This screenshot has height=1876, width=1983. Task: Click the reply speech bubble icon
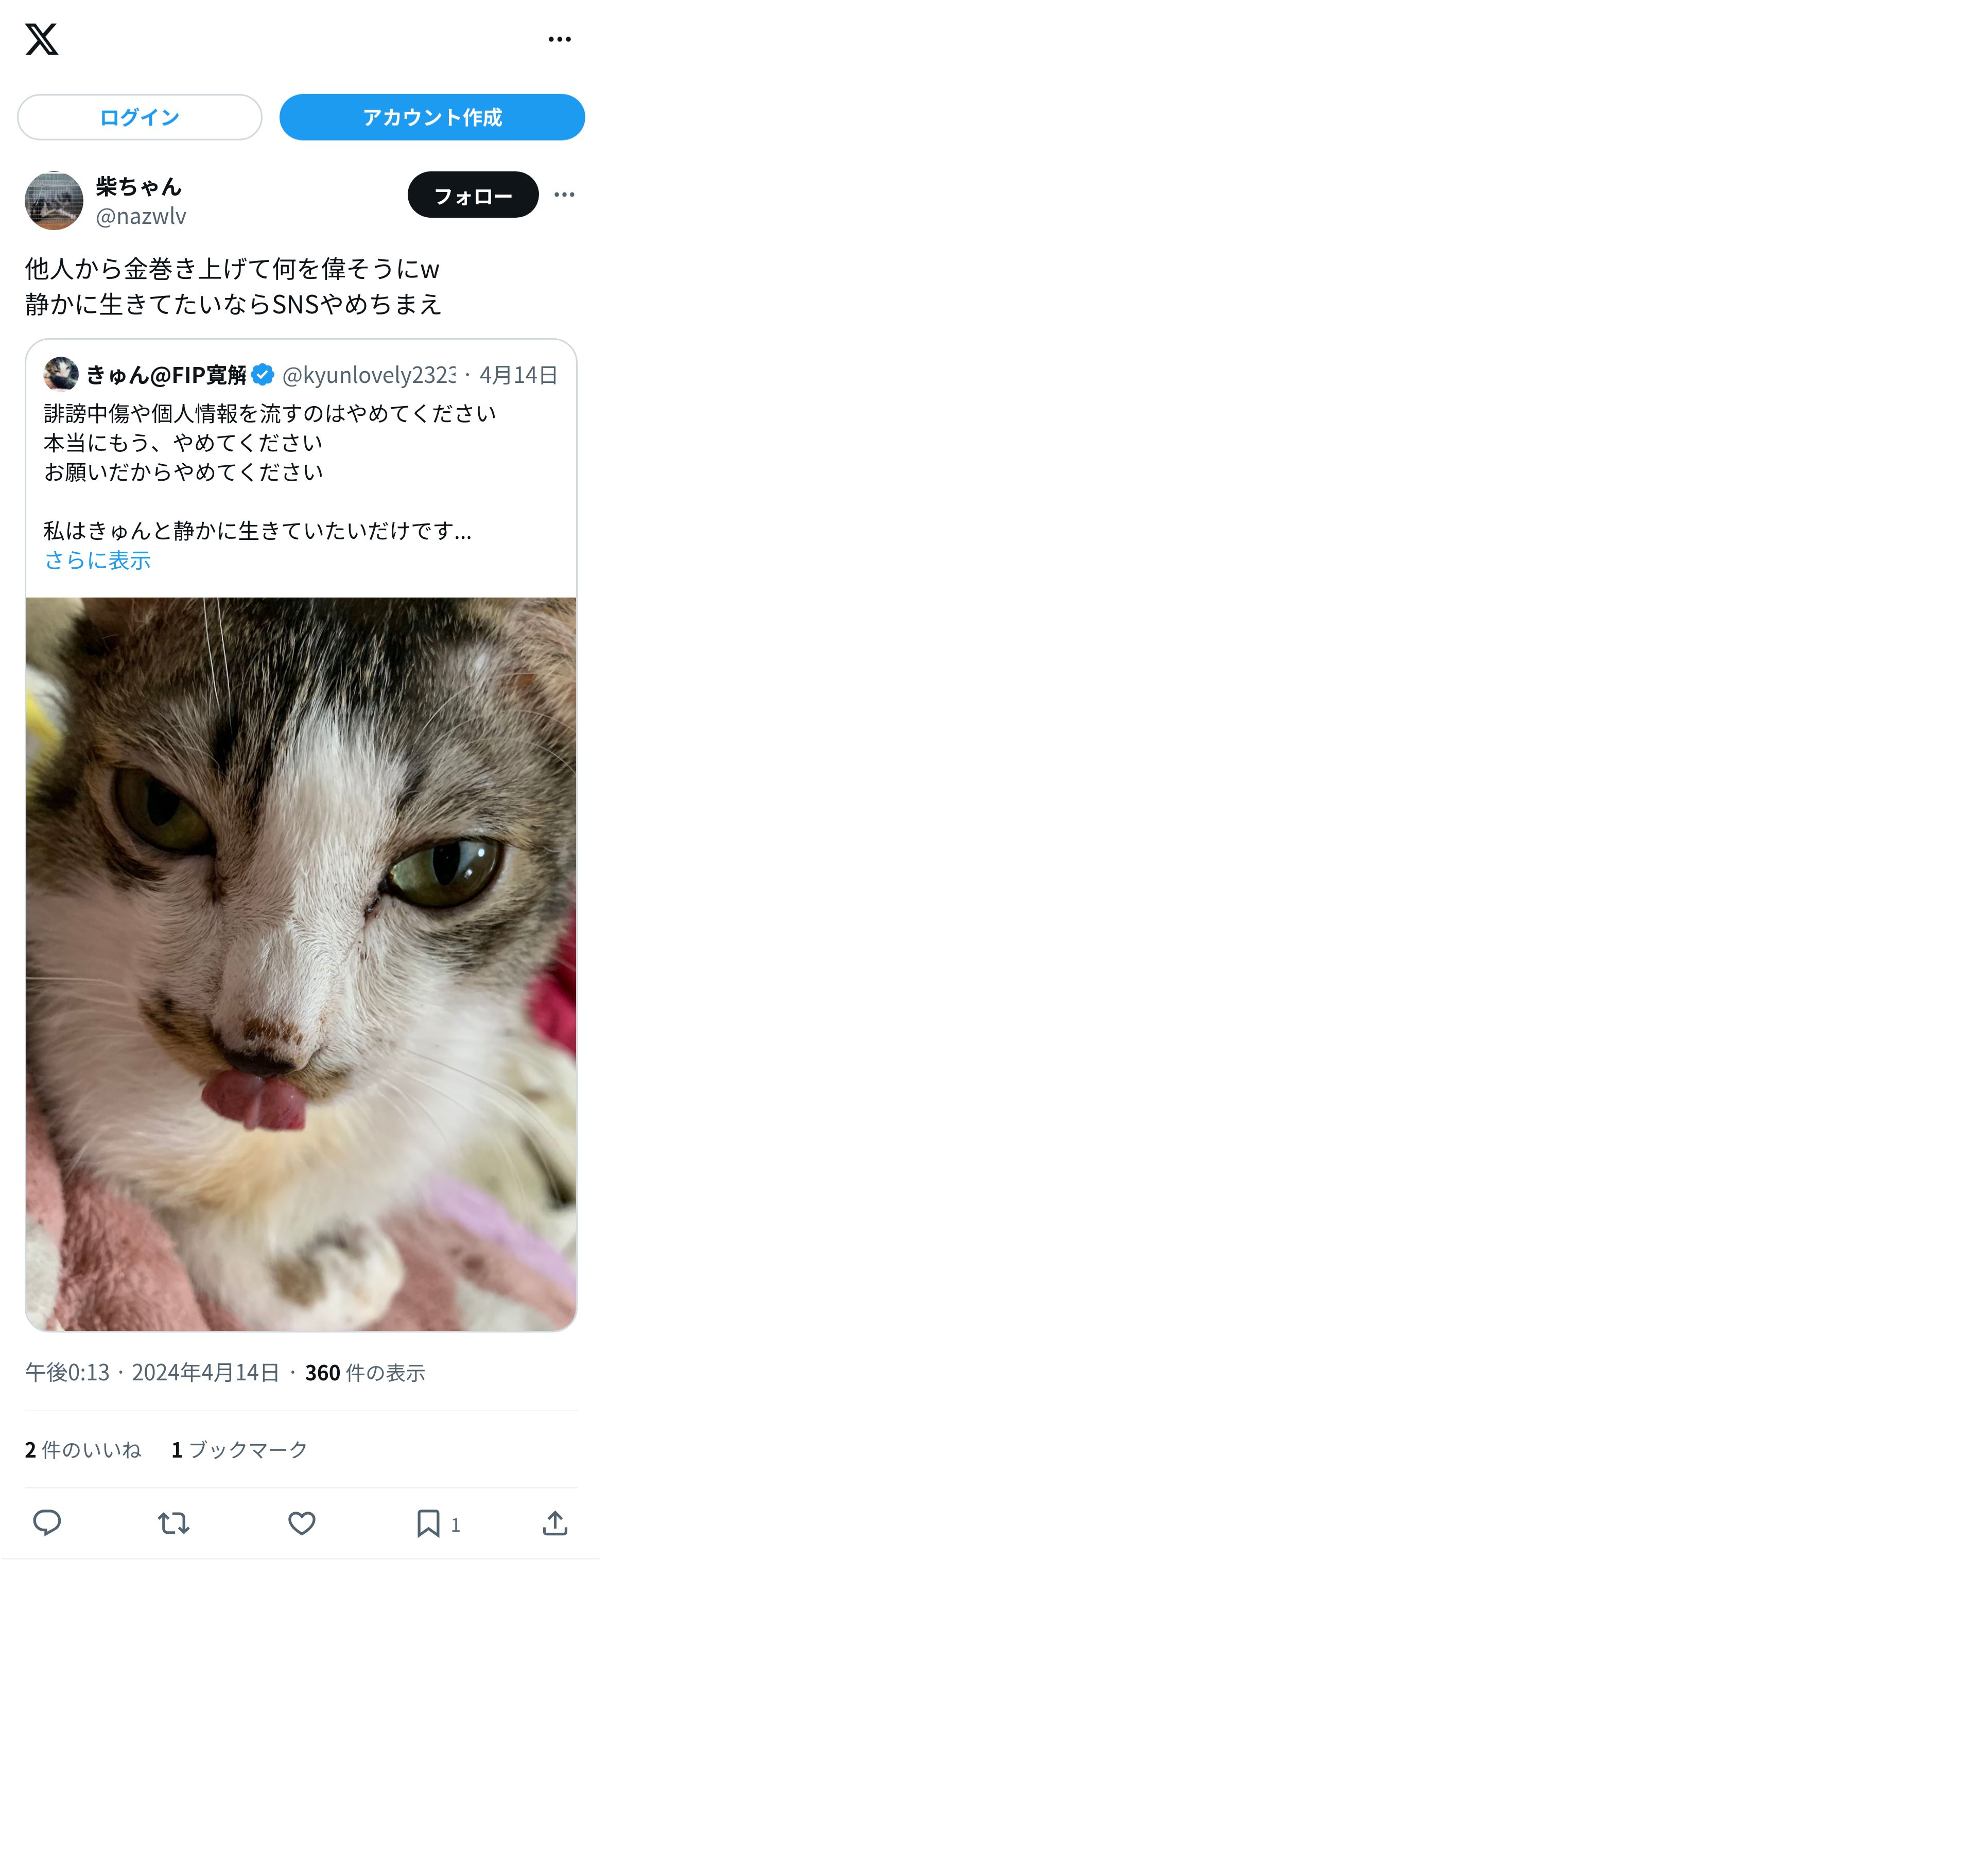tap(47, 1523)
